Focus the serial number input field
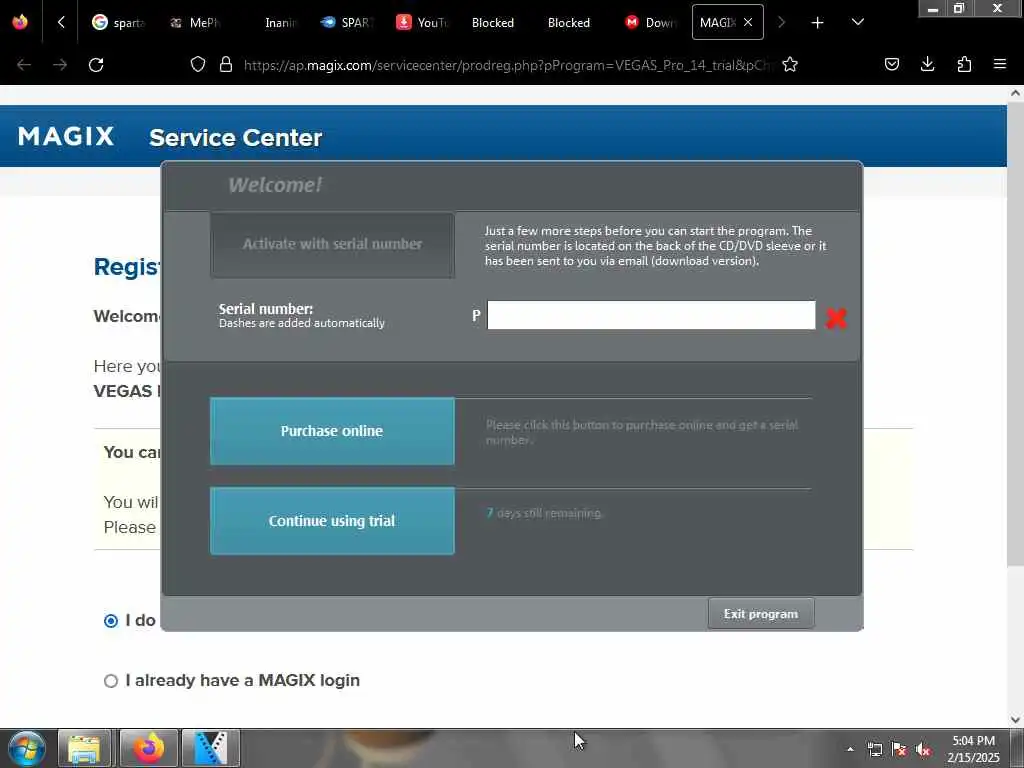This screenshot has height=768, width=1024. [651, 315]
